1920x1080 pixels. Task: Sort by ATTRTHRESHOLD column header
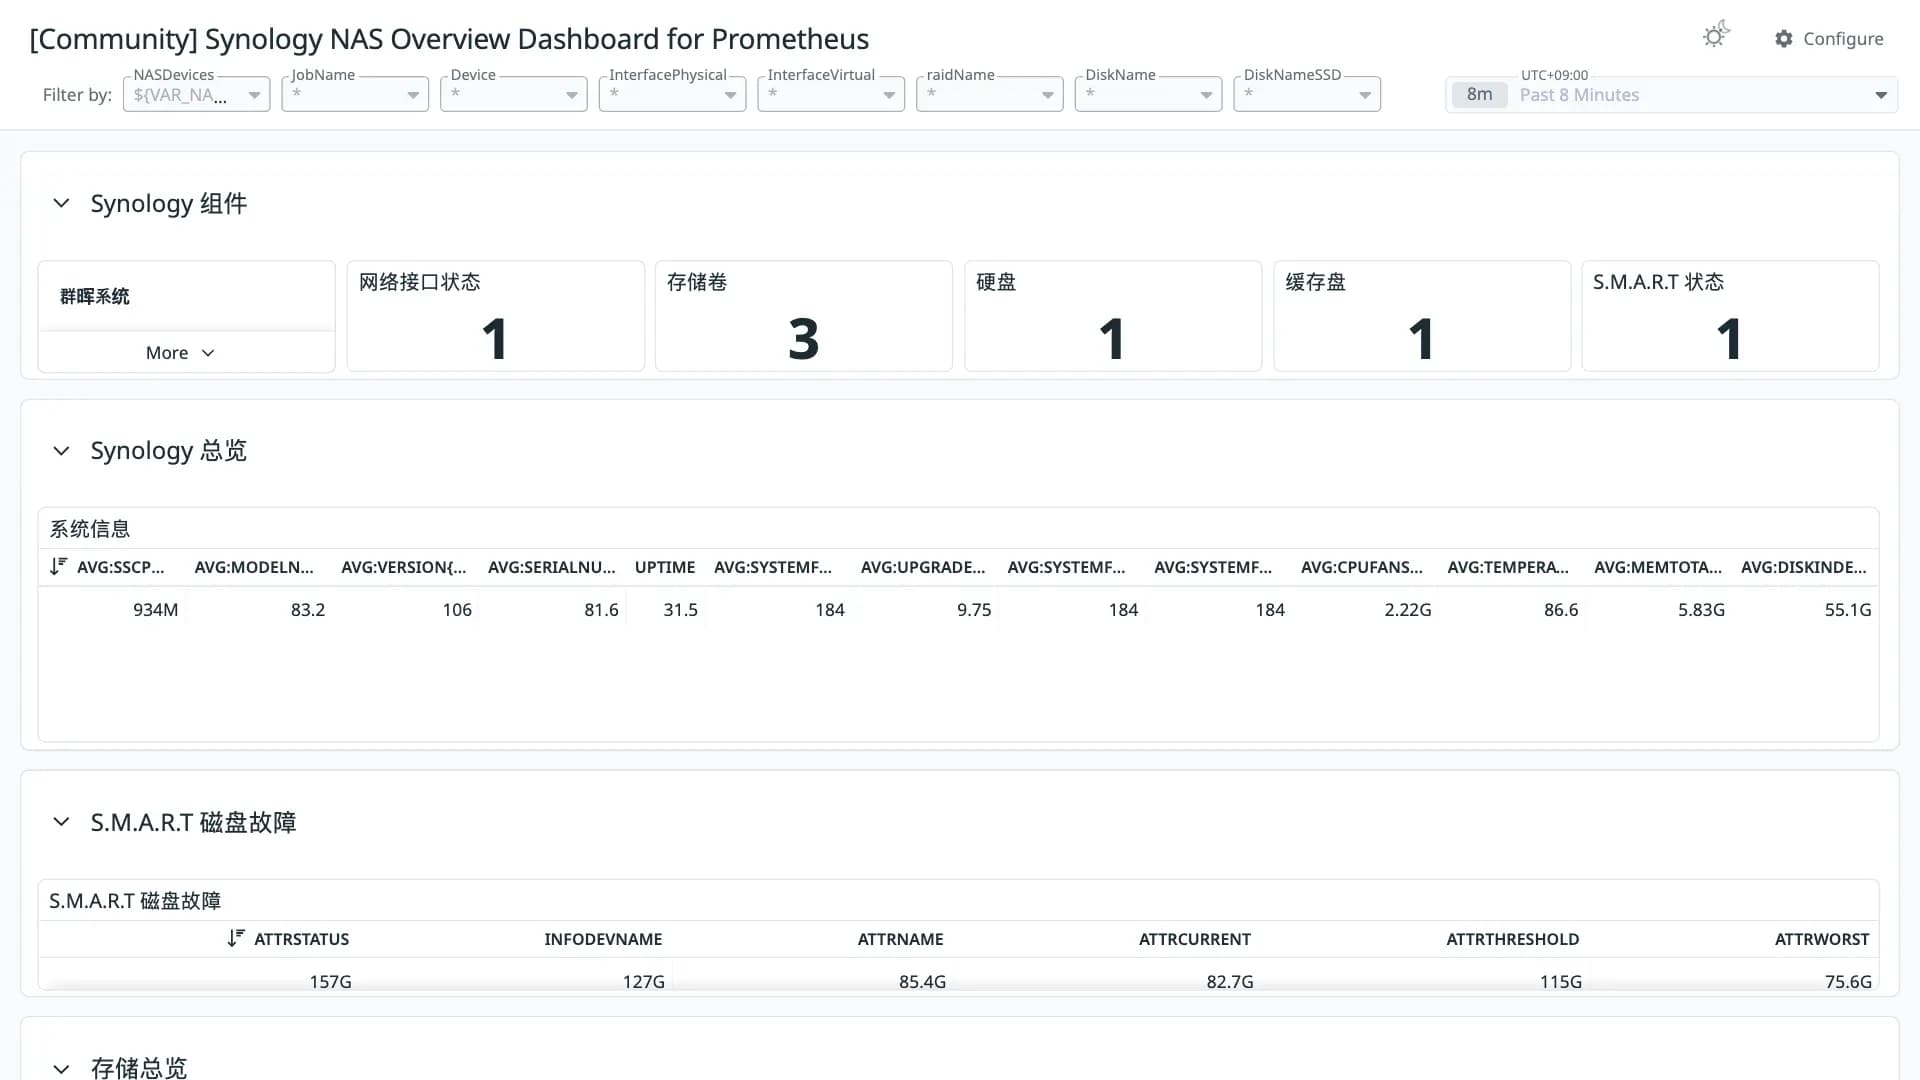pyautogui.click(x=1513, y=939)
